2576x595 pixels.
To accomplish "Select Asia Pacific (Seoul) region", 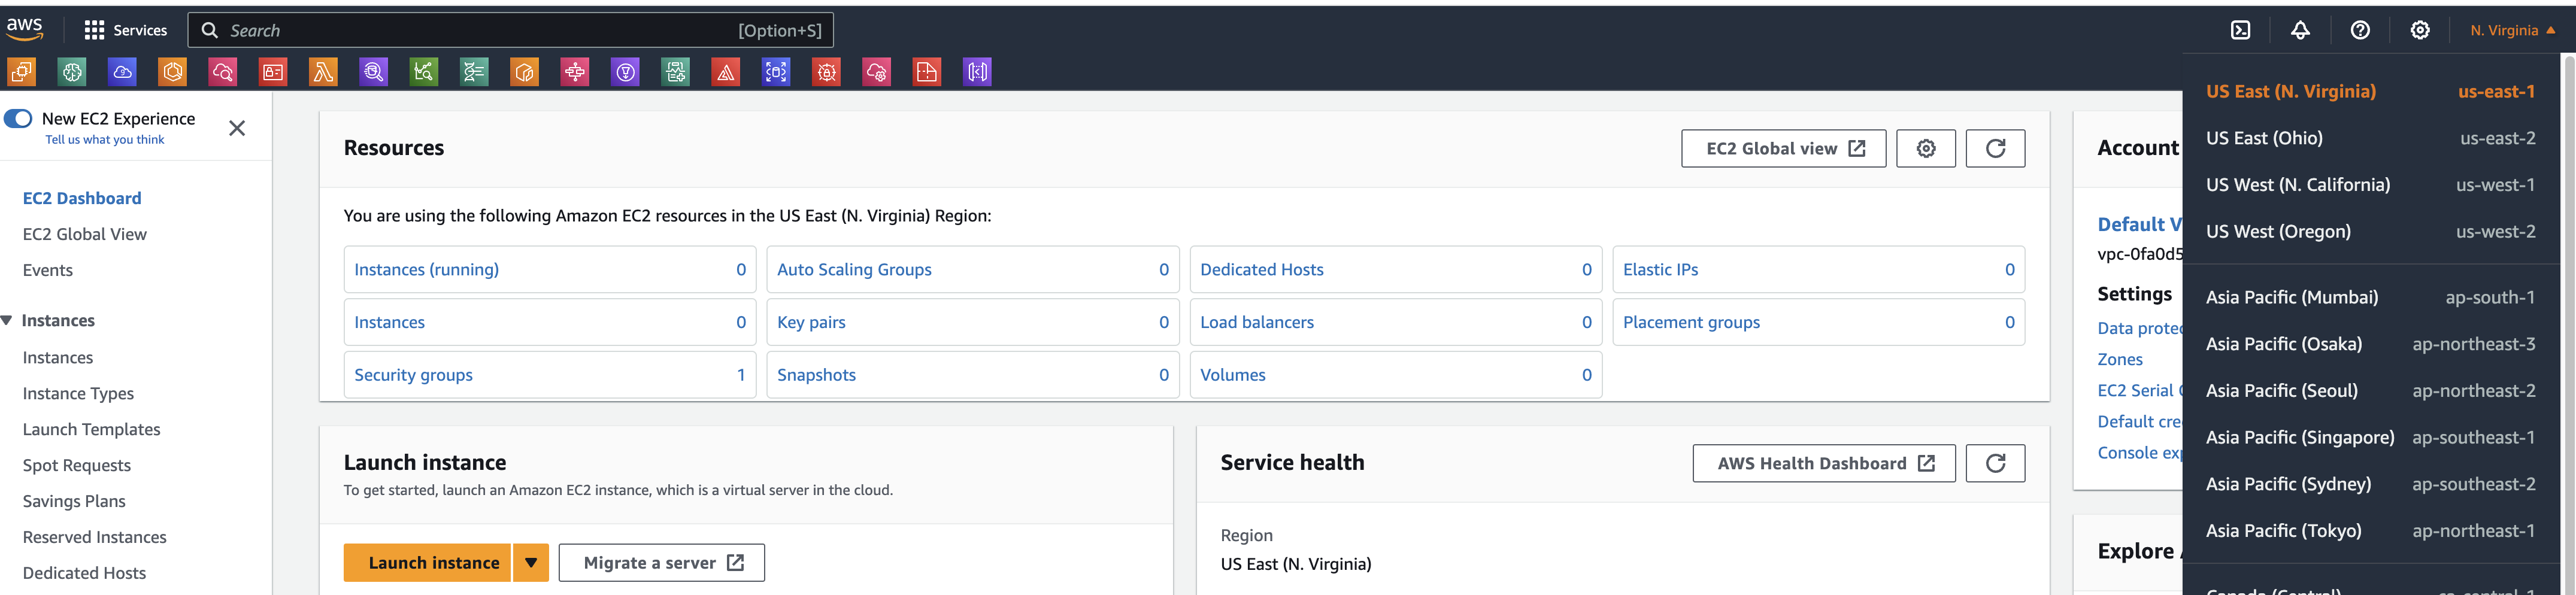I will pos(2370,390).
